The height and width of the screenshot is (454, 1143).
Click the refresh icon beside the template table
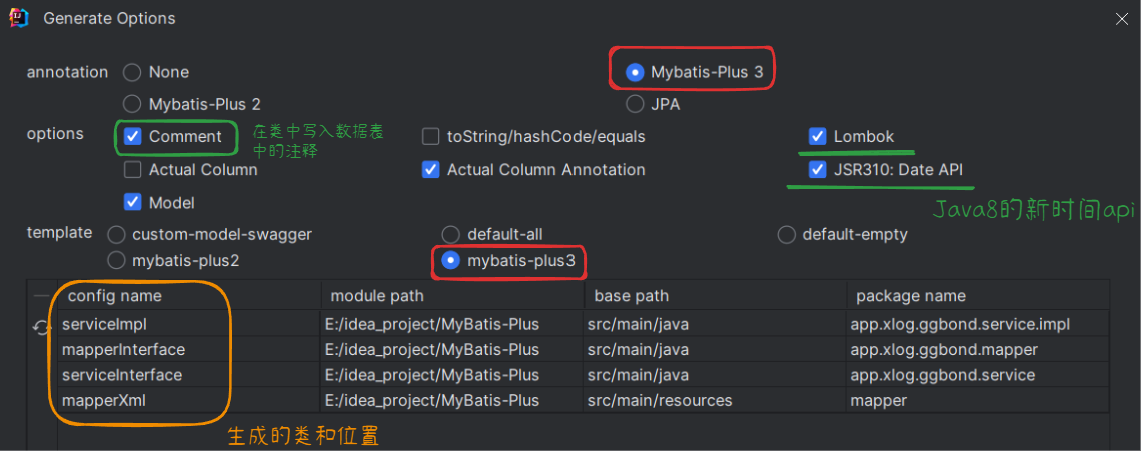click(x=42, y=327)
